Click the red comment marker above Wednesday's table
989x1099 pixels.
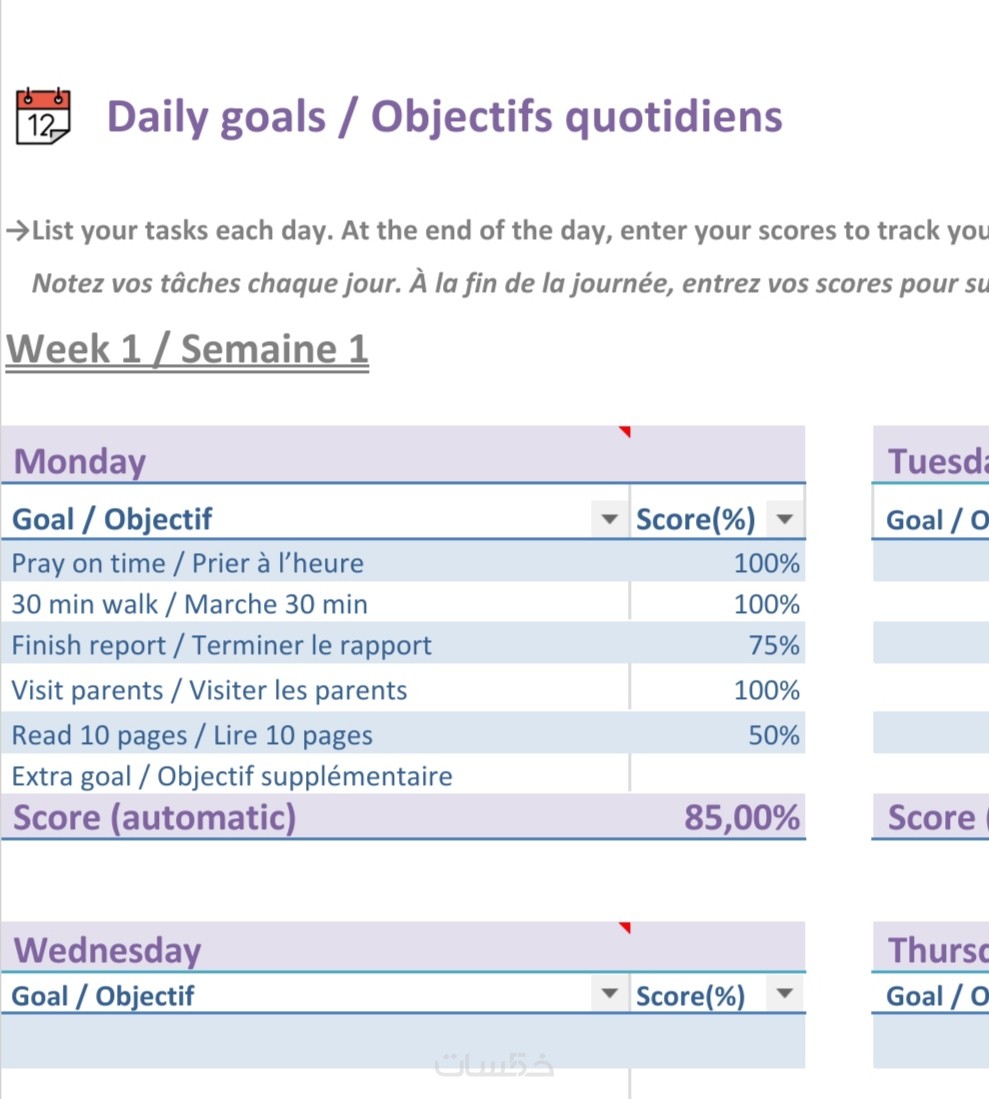(x=625, y=928)
